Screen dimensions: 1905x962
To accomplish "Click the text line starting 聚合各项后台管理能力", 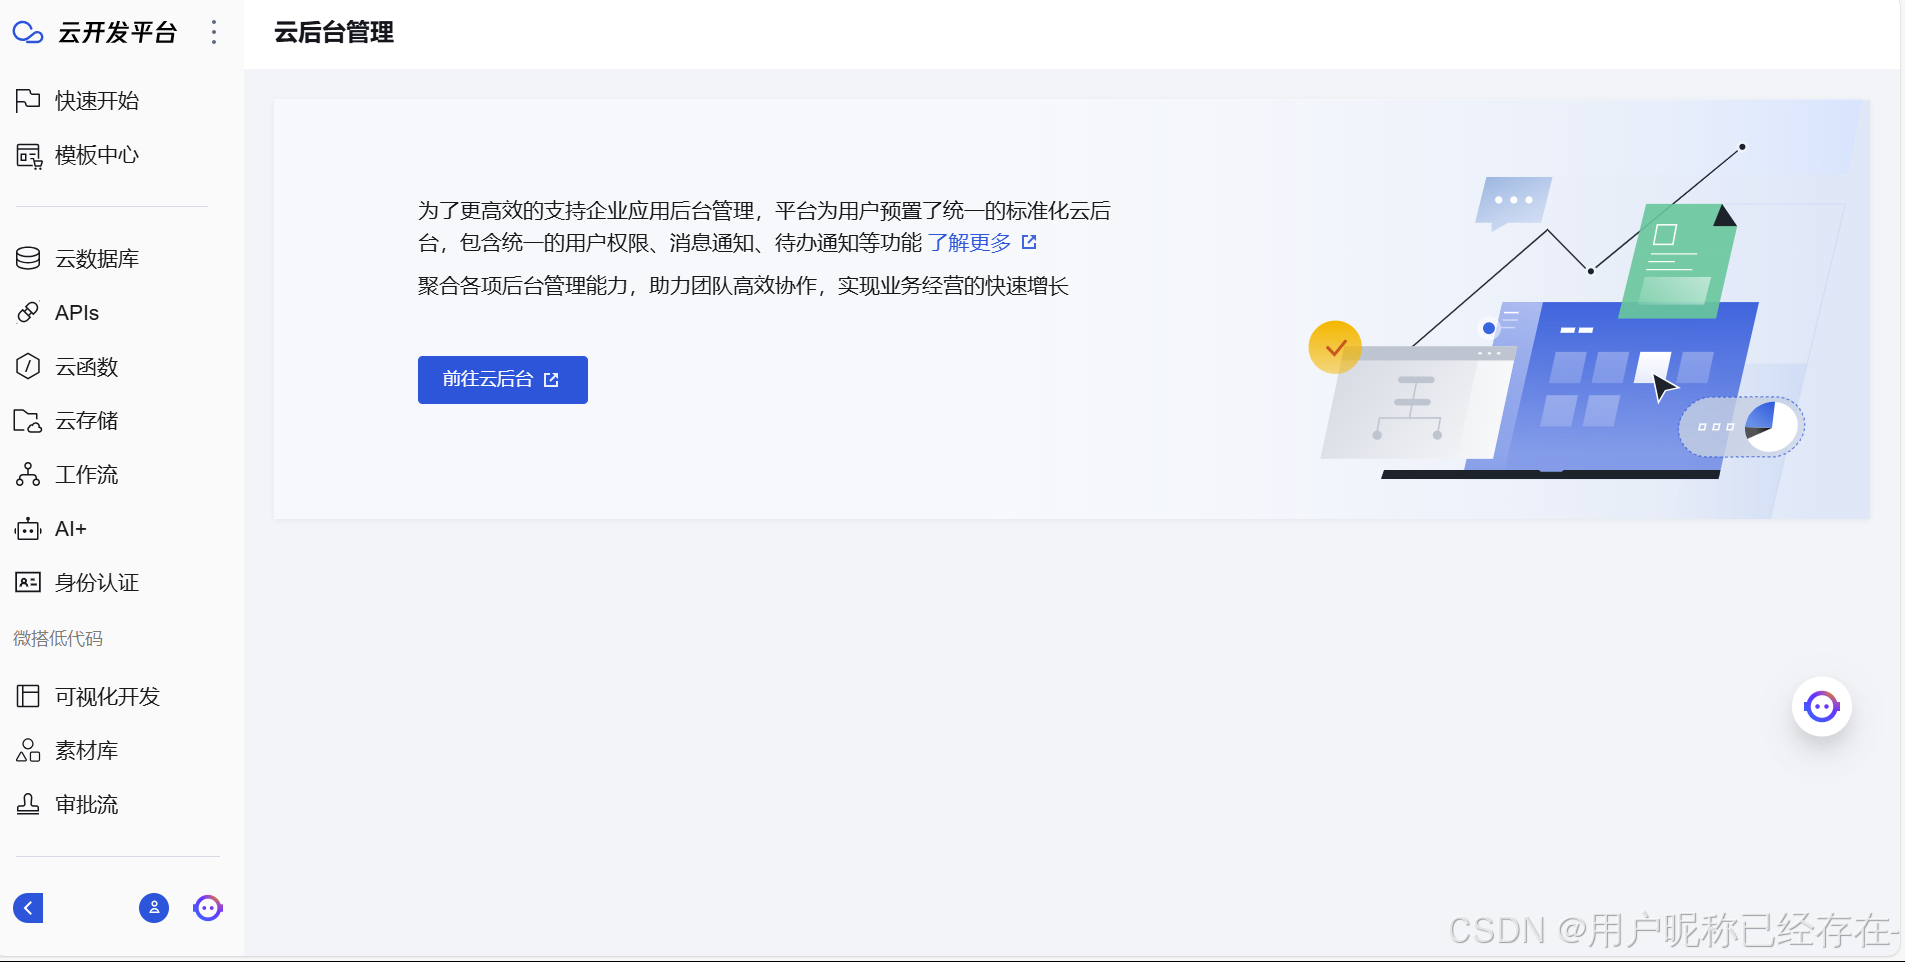I will tap(743, 286).
